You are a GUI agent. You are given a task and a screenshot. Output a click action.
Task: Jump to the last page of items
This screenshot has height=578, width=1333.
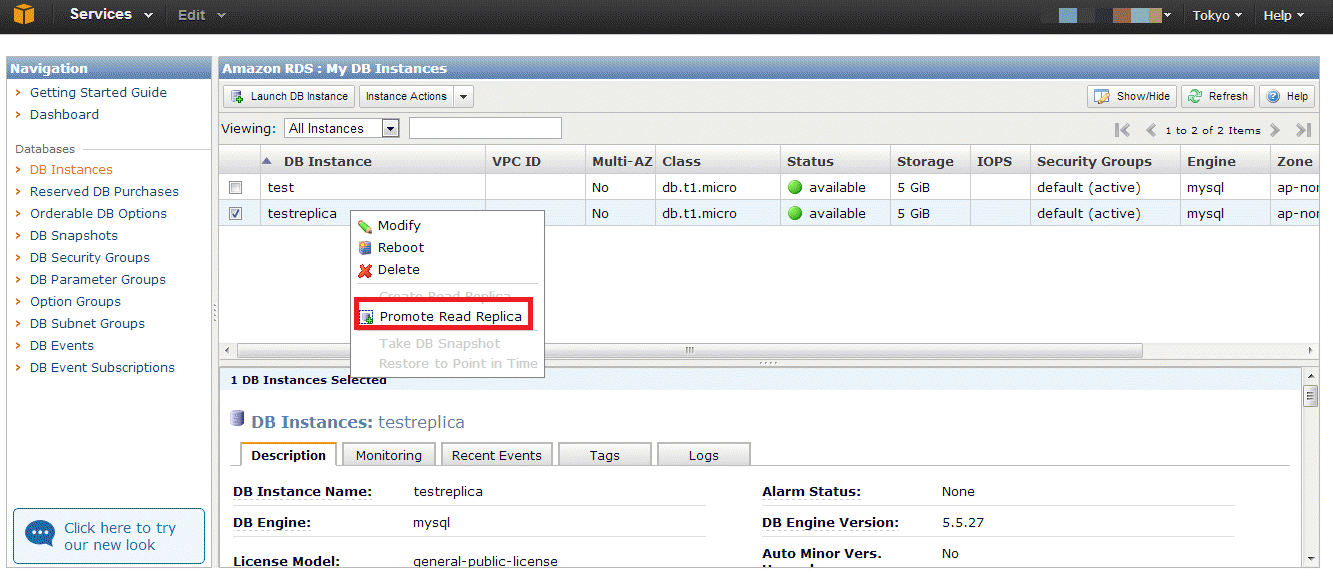(1303, 130)
